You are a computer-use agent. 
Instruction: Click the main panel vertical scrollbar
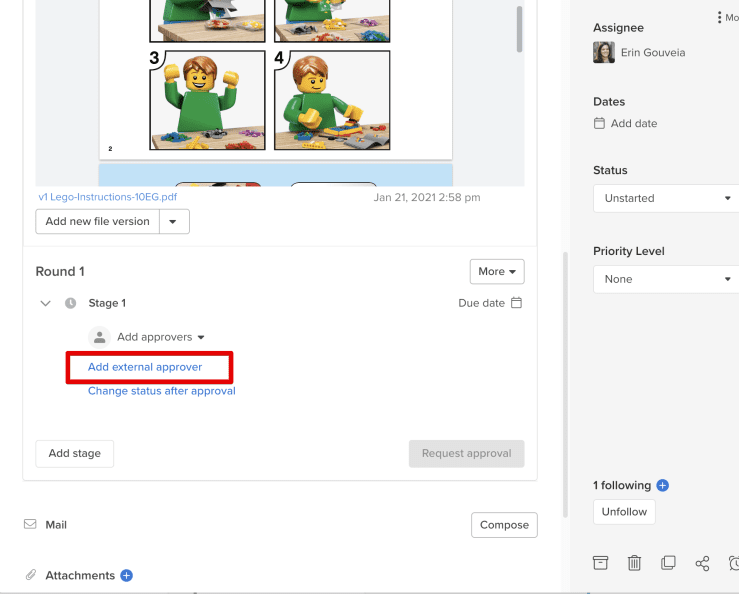tap(565, 385)
